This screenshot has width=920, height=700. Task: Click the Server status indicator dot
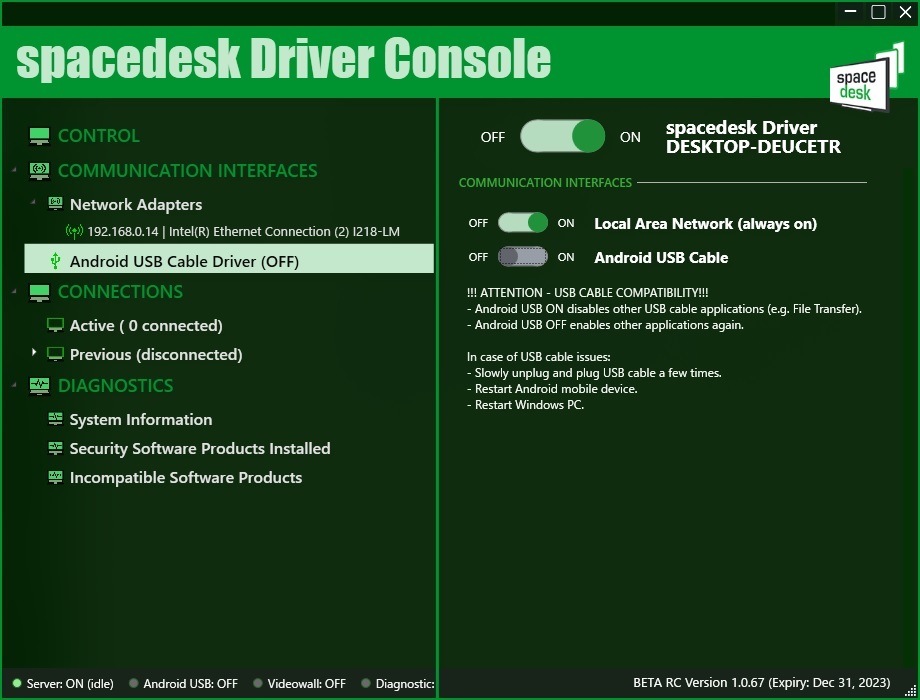click(17, 683)
